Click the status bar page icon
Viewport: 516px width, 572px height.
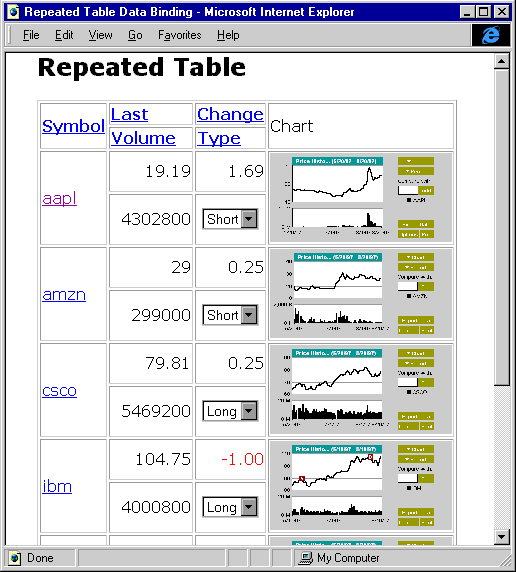(15, 558)
